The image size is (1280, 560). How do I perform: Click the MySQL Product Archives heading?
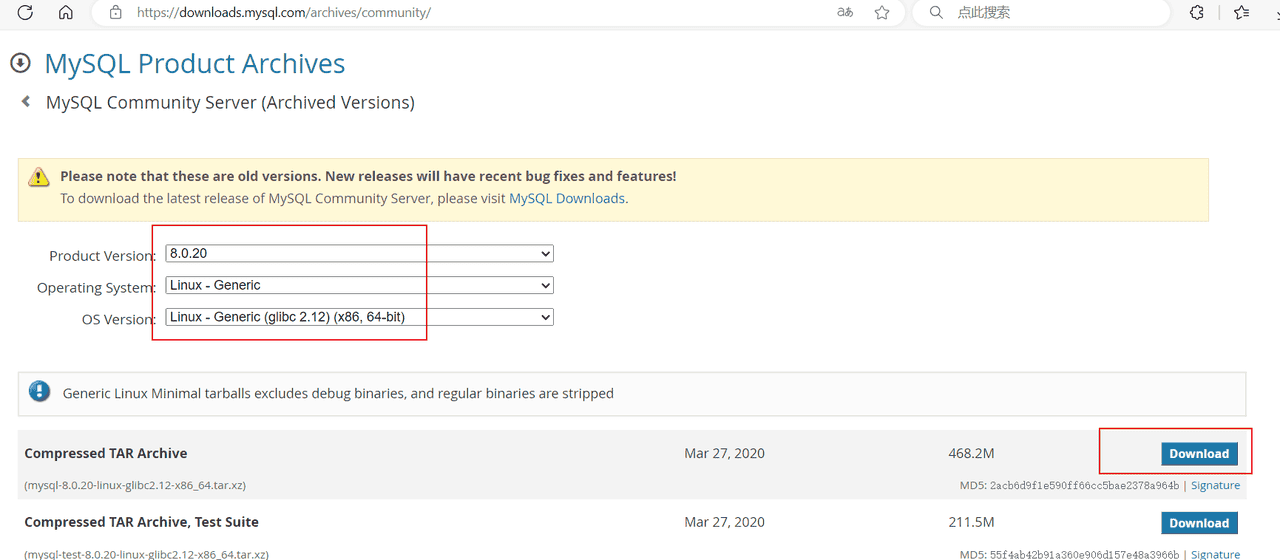195,64
